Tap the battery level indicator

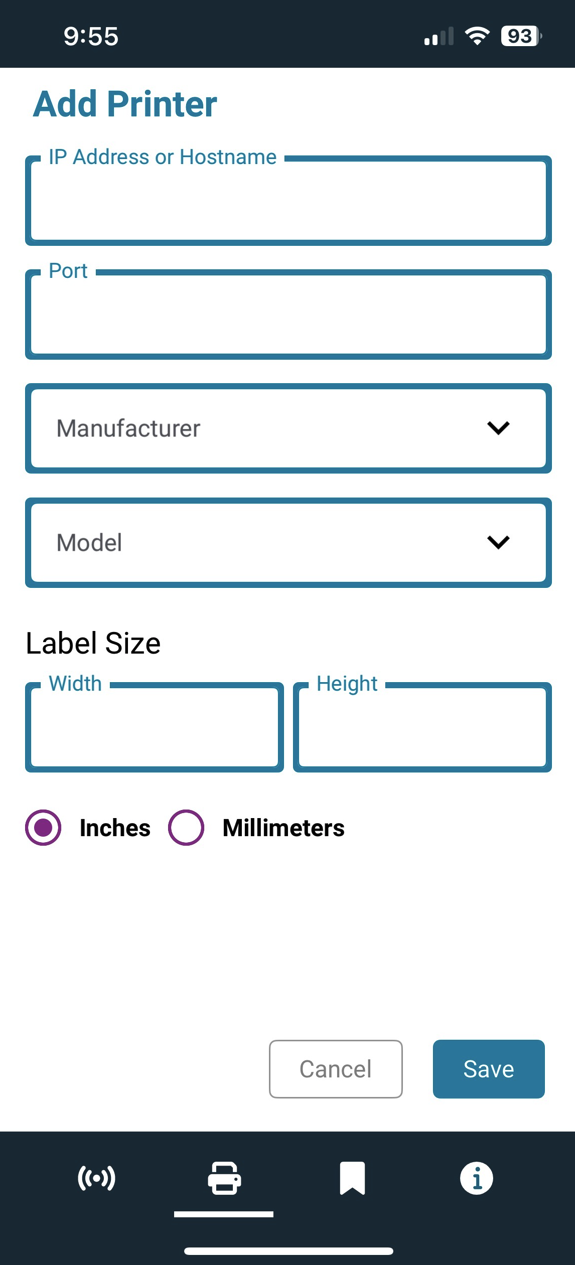pyautogui.click(x=521, y=37)
